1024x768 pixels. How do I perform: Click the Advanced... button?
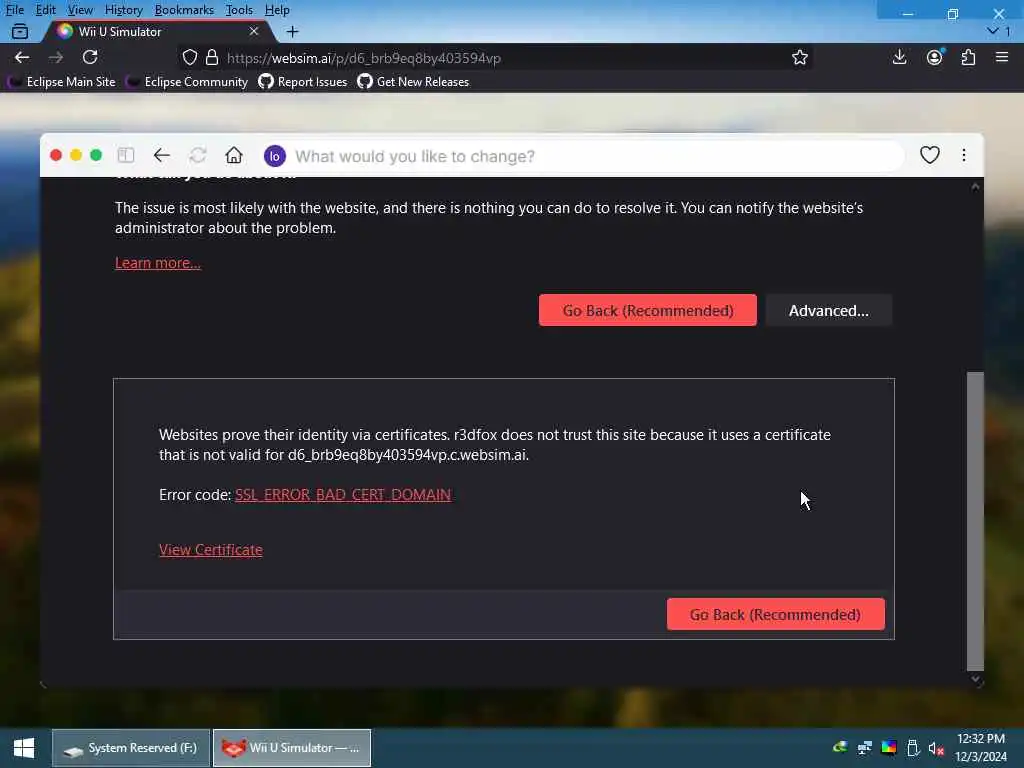click(829, 310)
